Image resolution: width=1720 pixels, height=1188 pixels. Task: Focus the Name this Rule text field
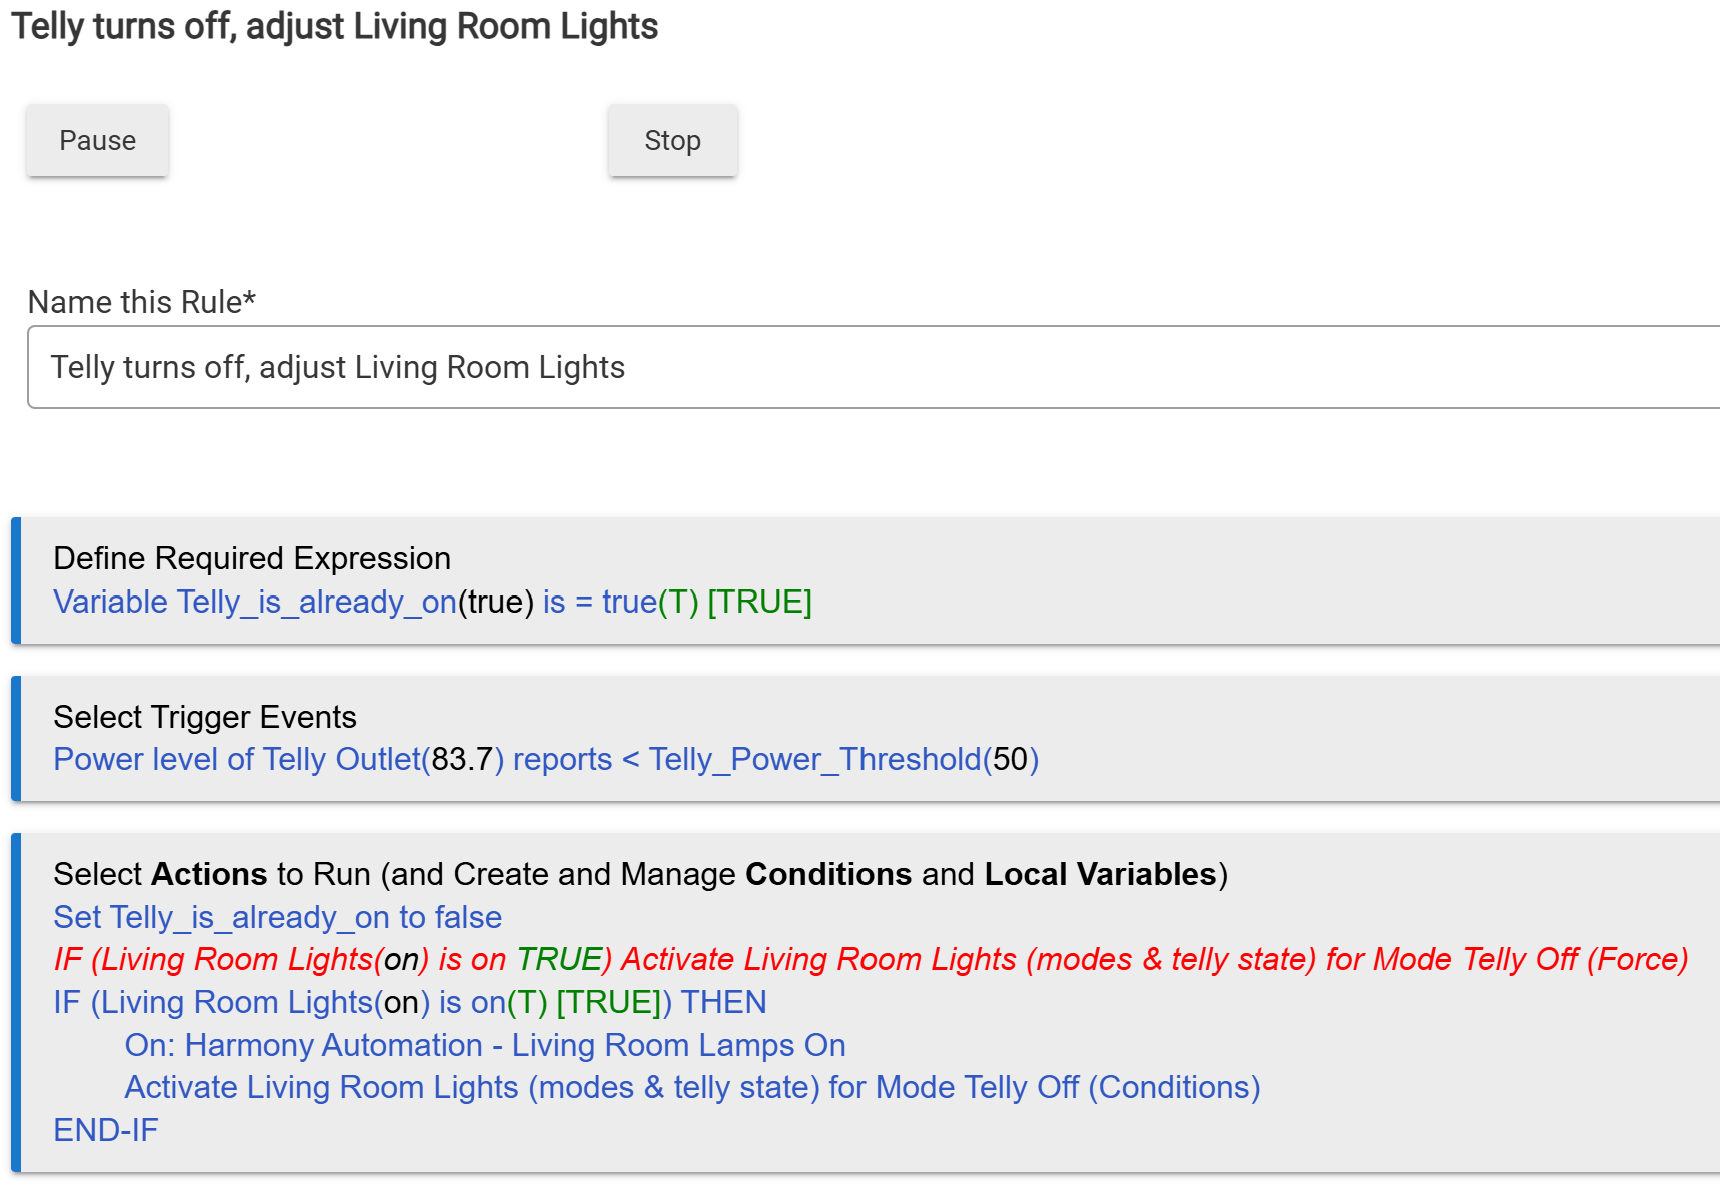click(x=870, y=367)
